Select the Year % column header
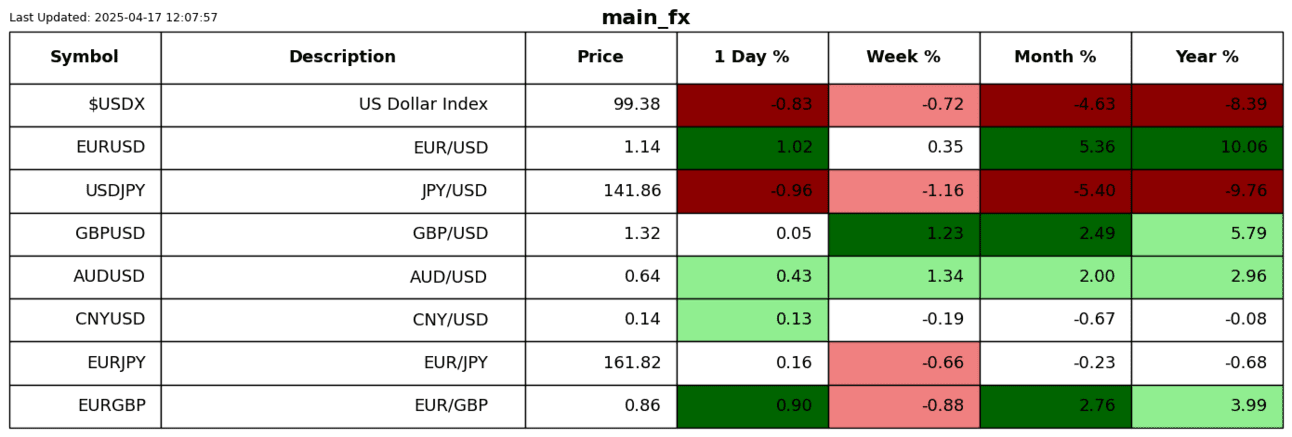The image size is (1292, 437). 1207,58
